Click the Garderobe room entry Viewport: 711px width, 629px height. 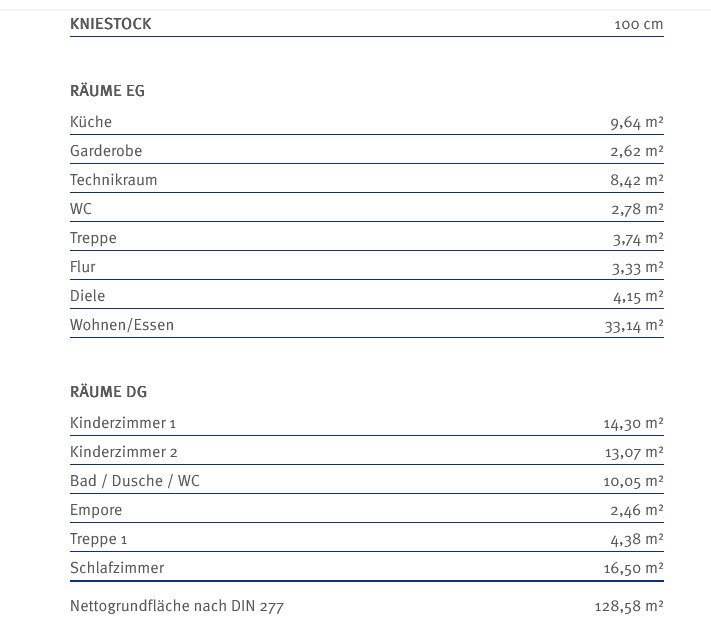pyautogui.click(x=106, y=151)
